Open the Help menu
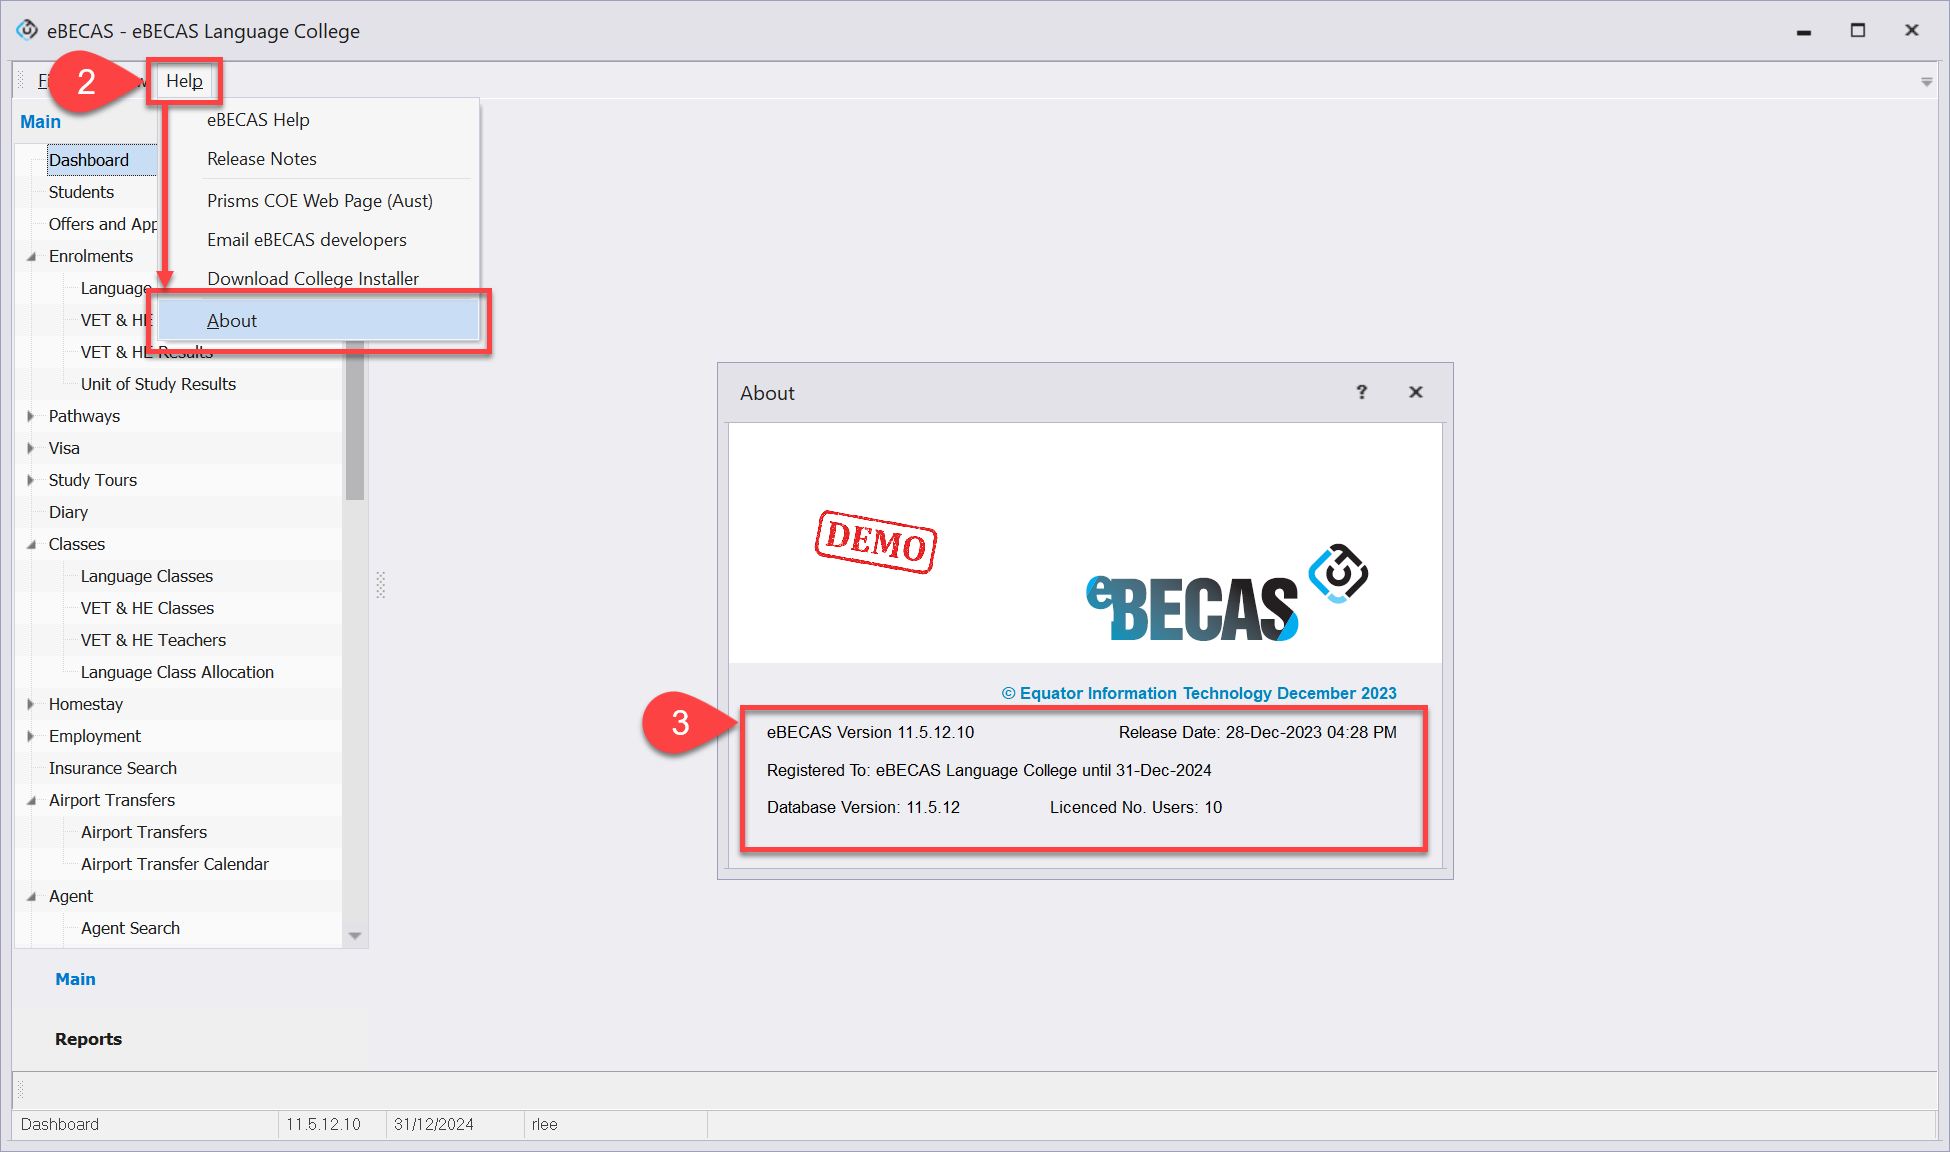The height and width of the screenshot is (1152, 1950). click(x=184, y=81)
